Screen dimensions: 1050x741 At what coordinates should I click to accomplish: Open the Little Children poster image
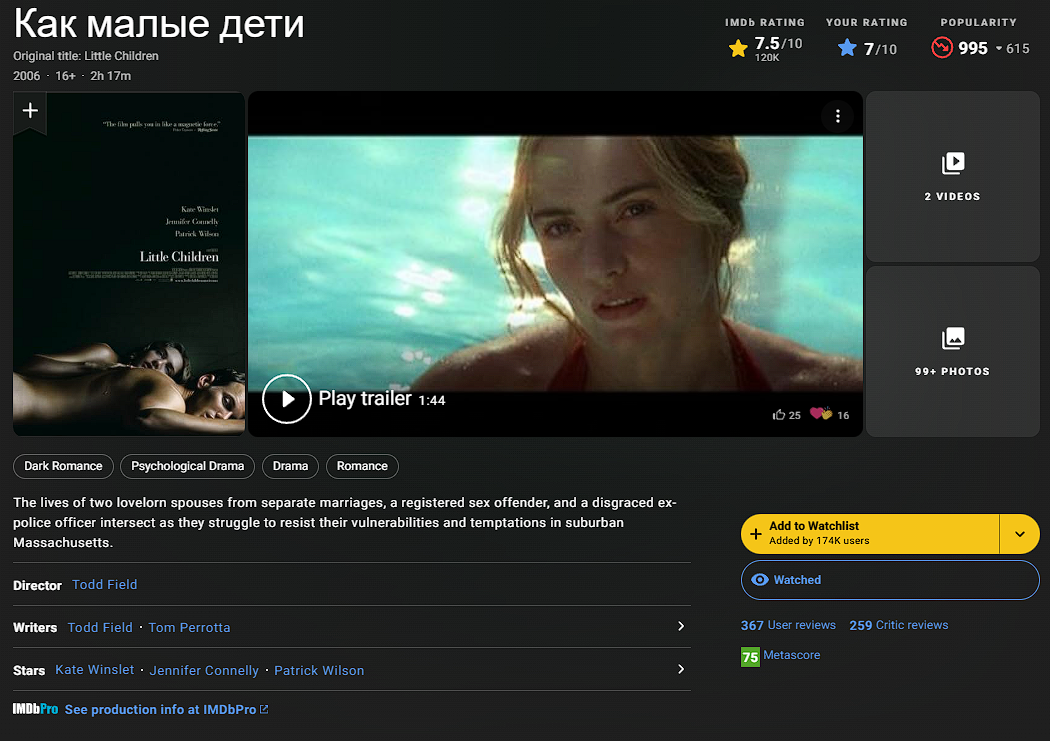coord(129,264)
